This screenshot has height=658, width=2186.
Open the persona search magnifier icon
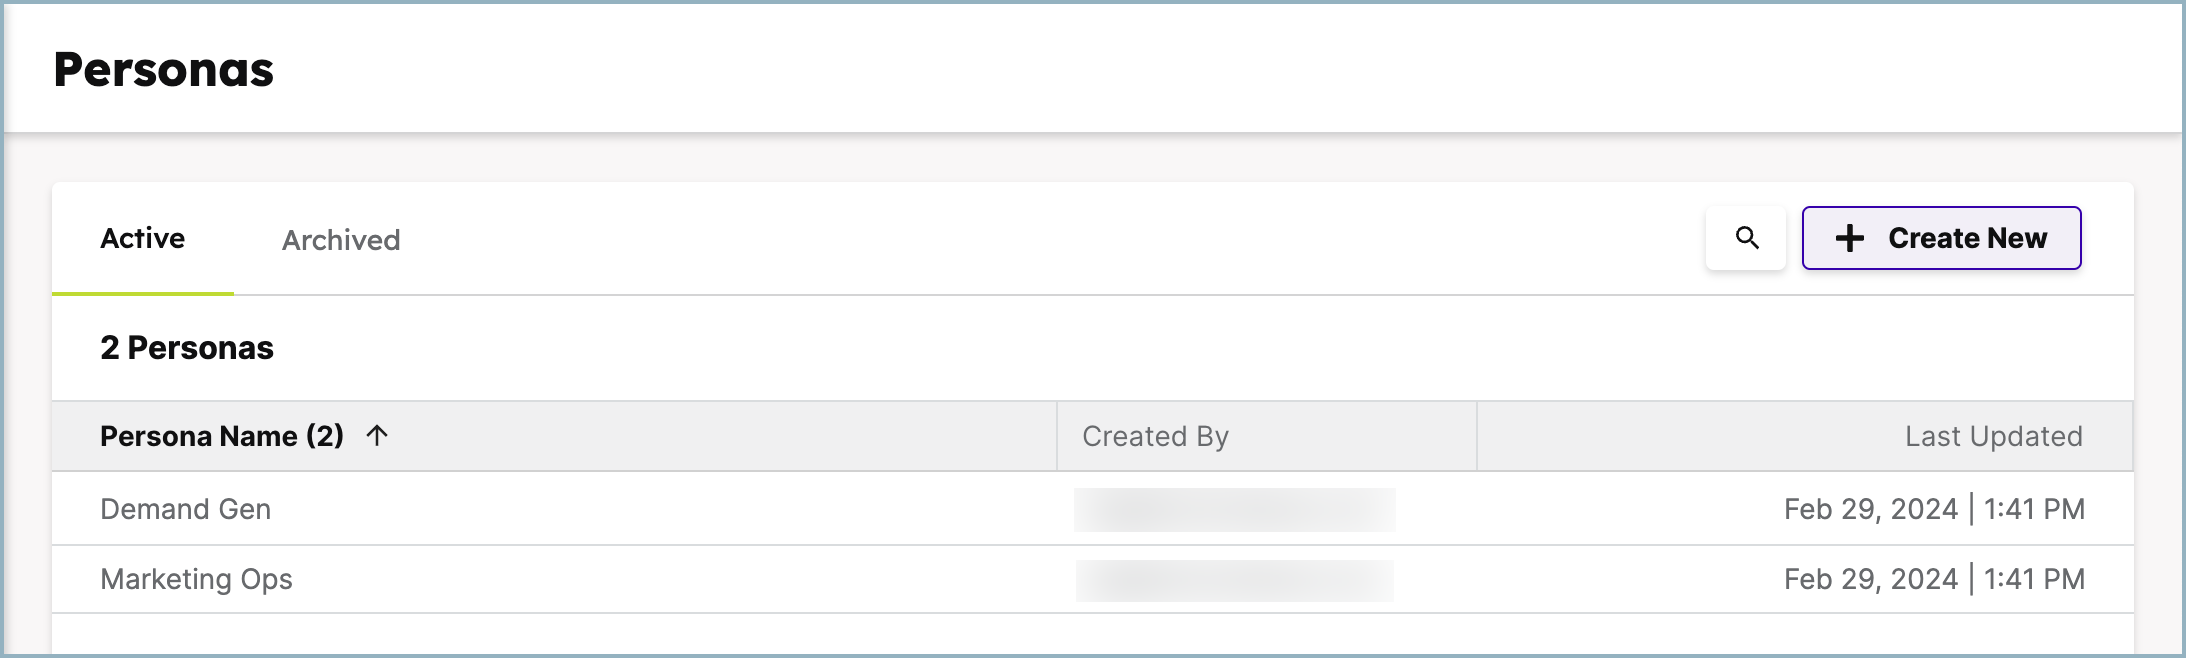click(x=1746, y=238)
